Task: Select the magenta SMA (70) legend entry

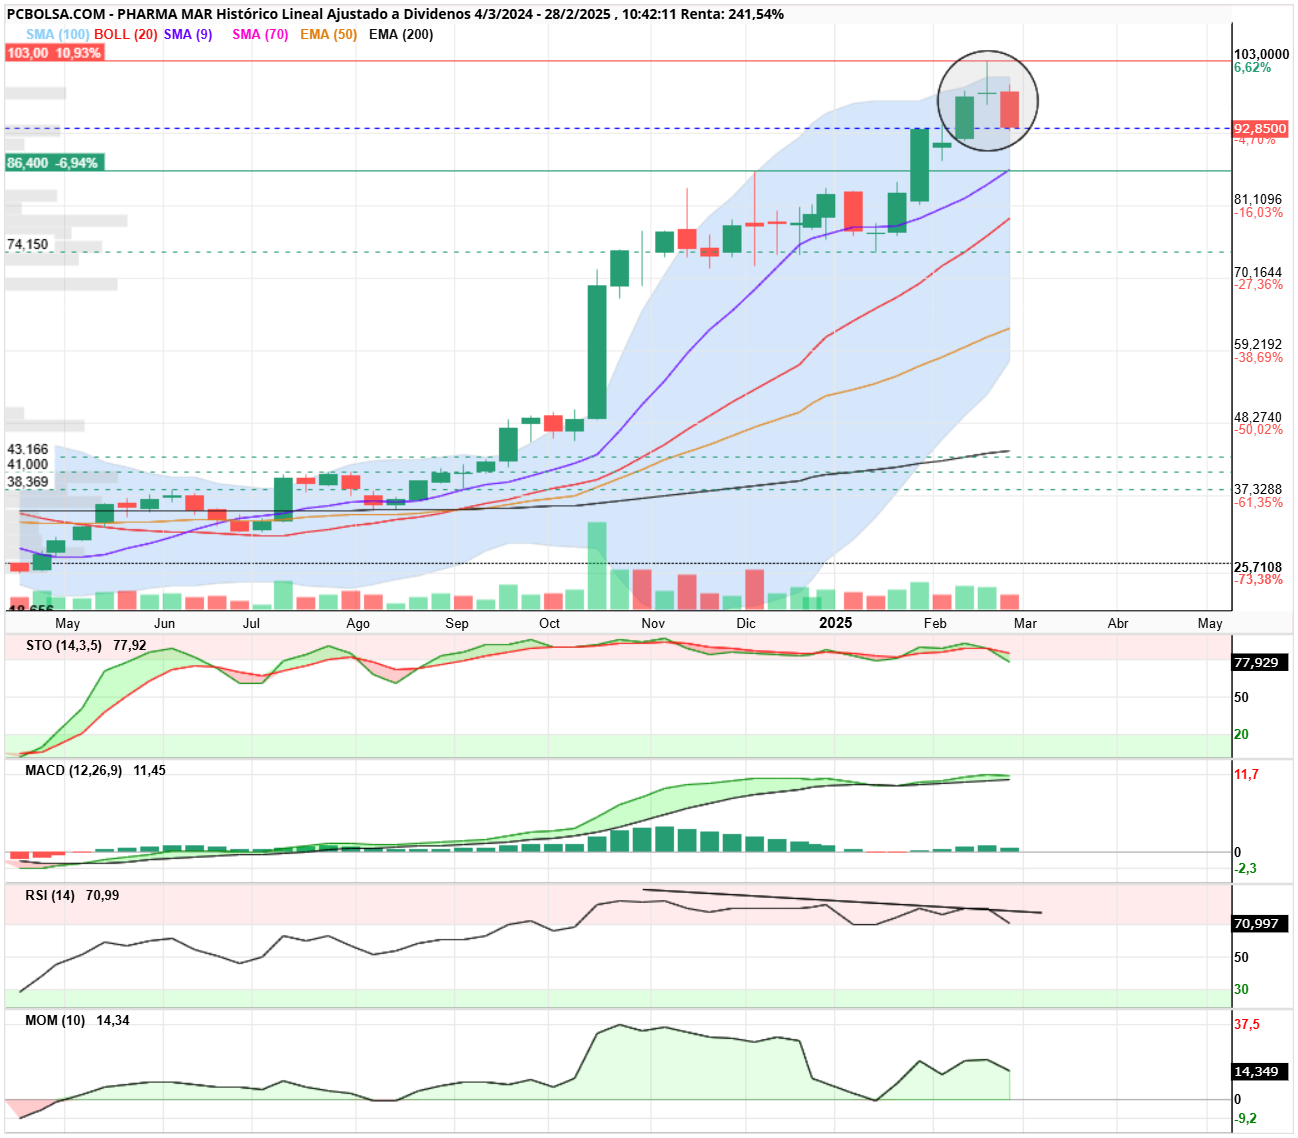Action: (x=260, y=34)
